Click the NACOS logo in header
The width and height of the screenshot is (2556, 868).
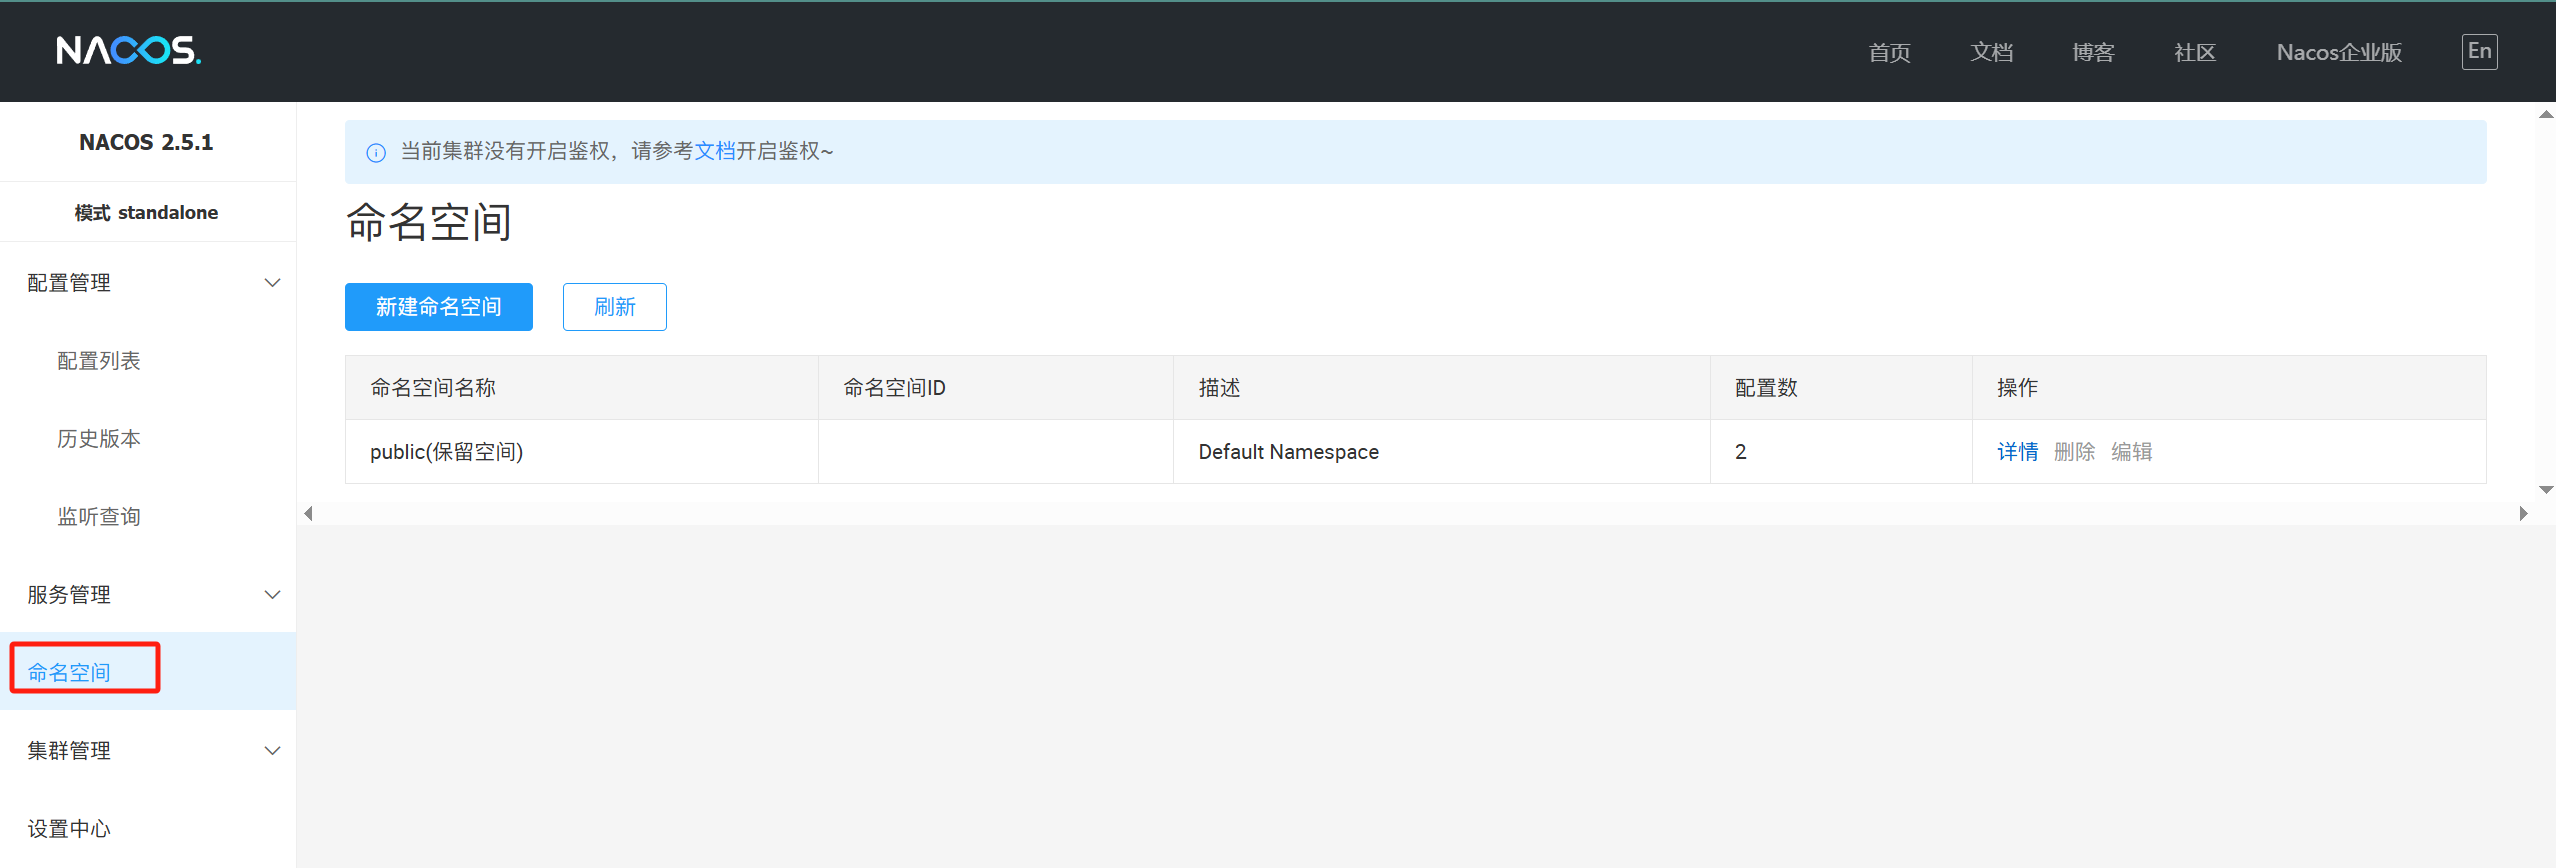pyautogui.click(x=128, y=50)
